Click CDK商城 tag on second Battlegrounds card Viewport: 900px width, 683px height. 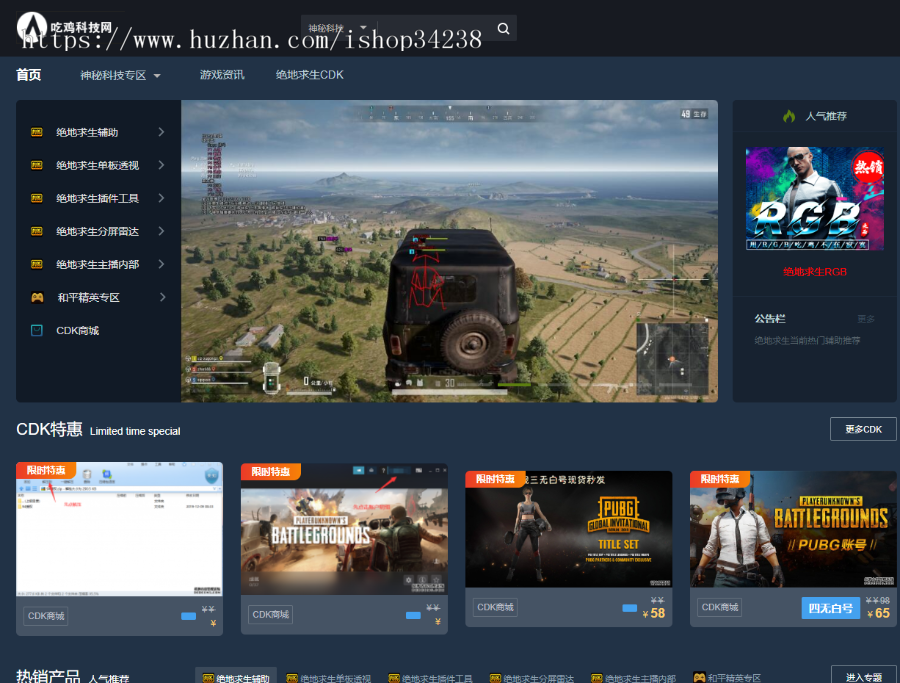tap(270, 615)
